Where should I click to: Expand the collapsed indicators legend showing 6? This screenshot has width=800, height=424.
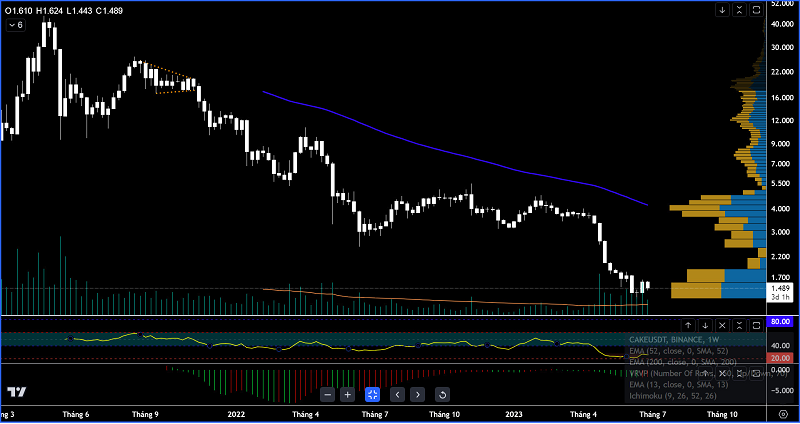pyautogui.click(x=14, y=25)
